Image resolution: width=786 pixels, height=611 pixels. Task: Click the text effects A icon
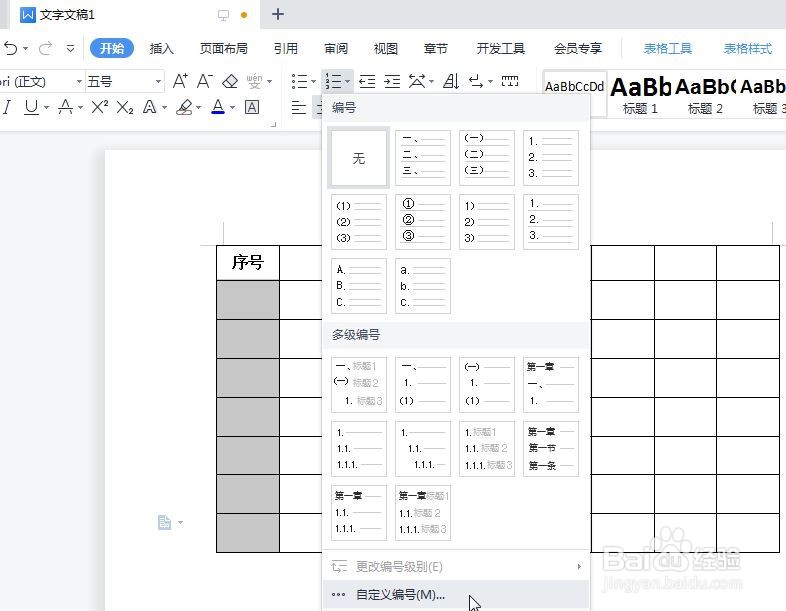[x=149, y=107]
